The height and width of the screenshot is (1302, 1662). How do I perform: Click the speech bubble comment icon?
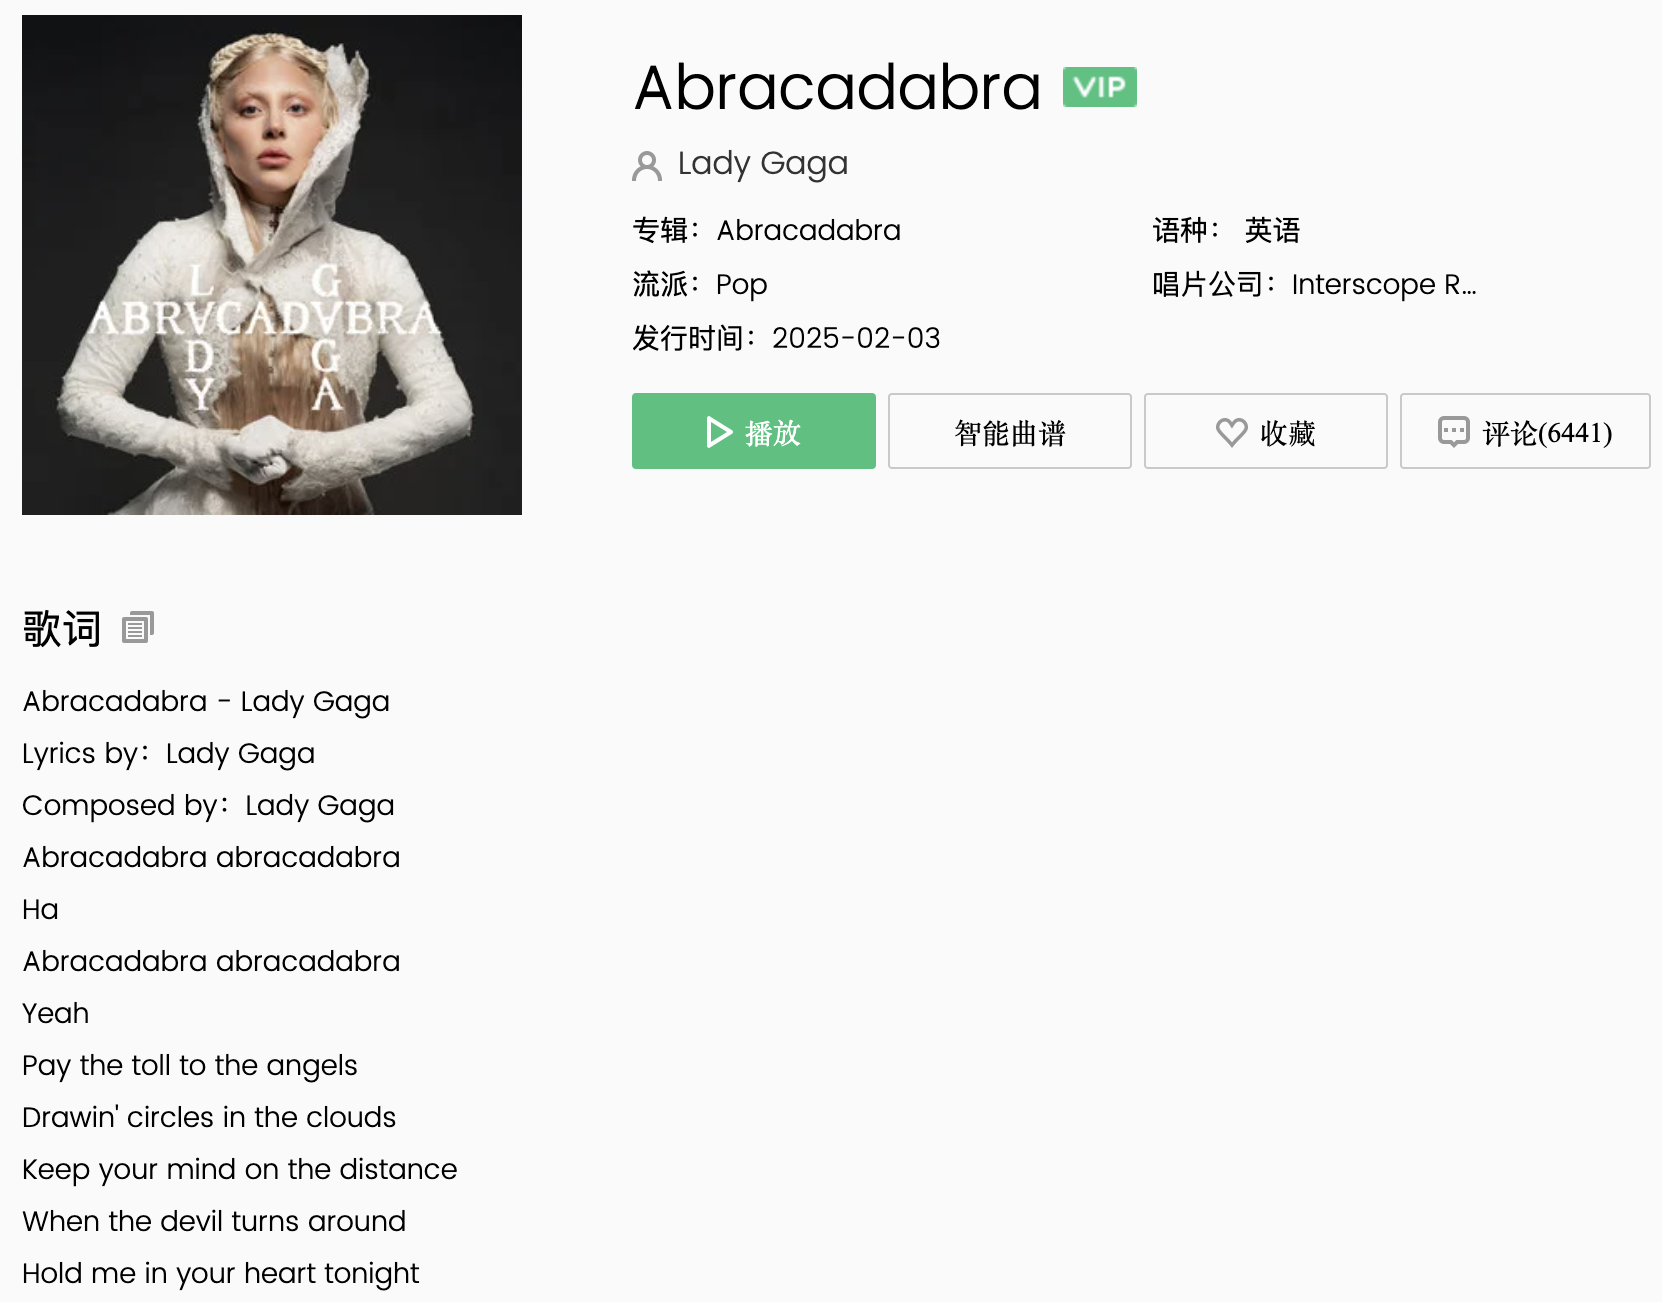[x=1453, y=432]
